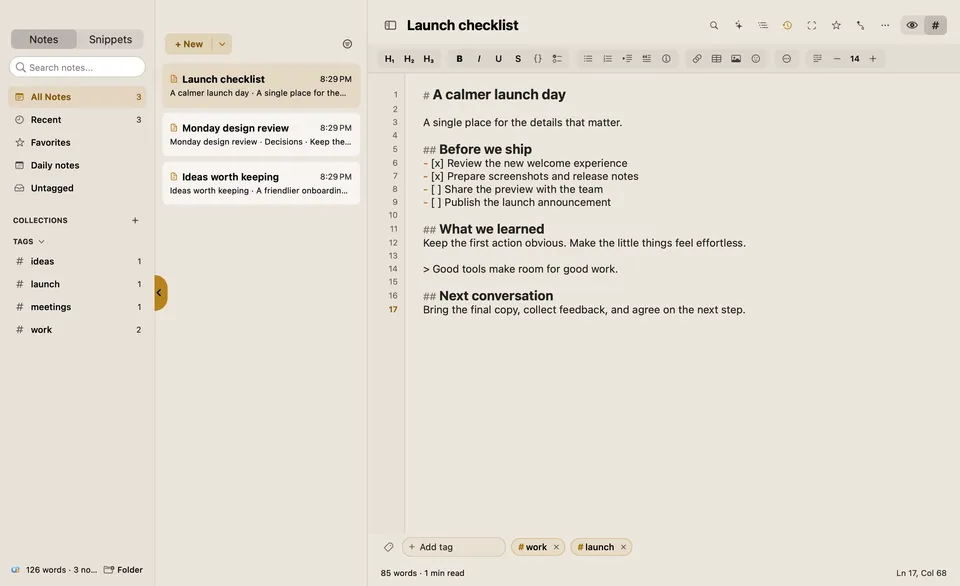The width and height of the screenshot is (960, 586).
Task: Toggle italic formatting
Action: coord(479,59)
